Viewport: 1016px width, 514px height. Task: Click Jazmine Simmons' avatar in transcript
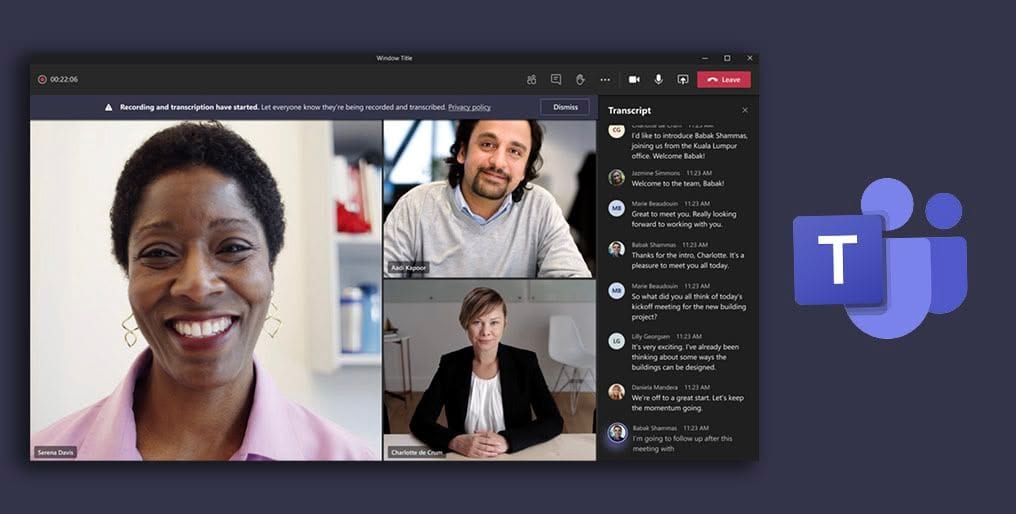coord(616,177)
